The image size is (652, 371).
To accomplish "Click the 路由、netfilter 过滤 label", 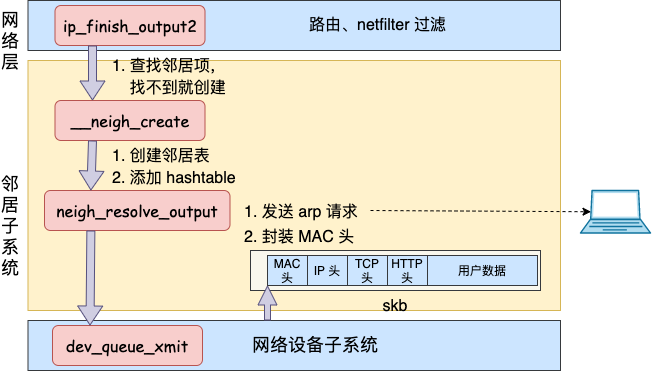I will (377, 25).
